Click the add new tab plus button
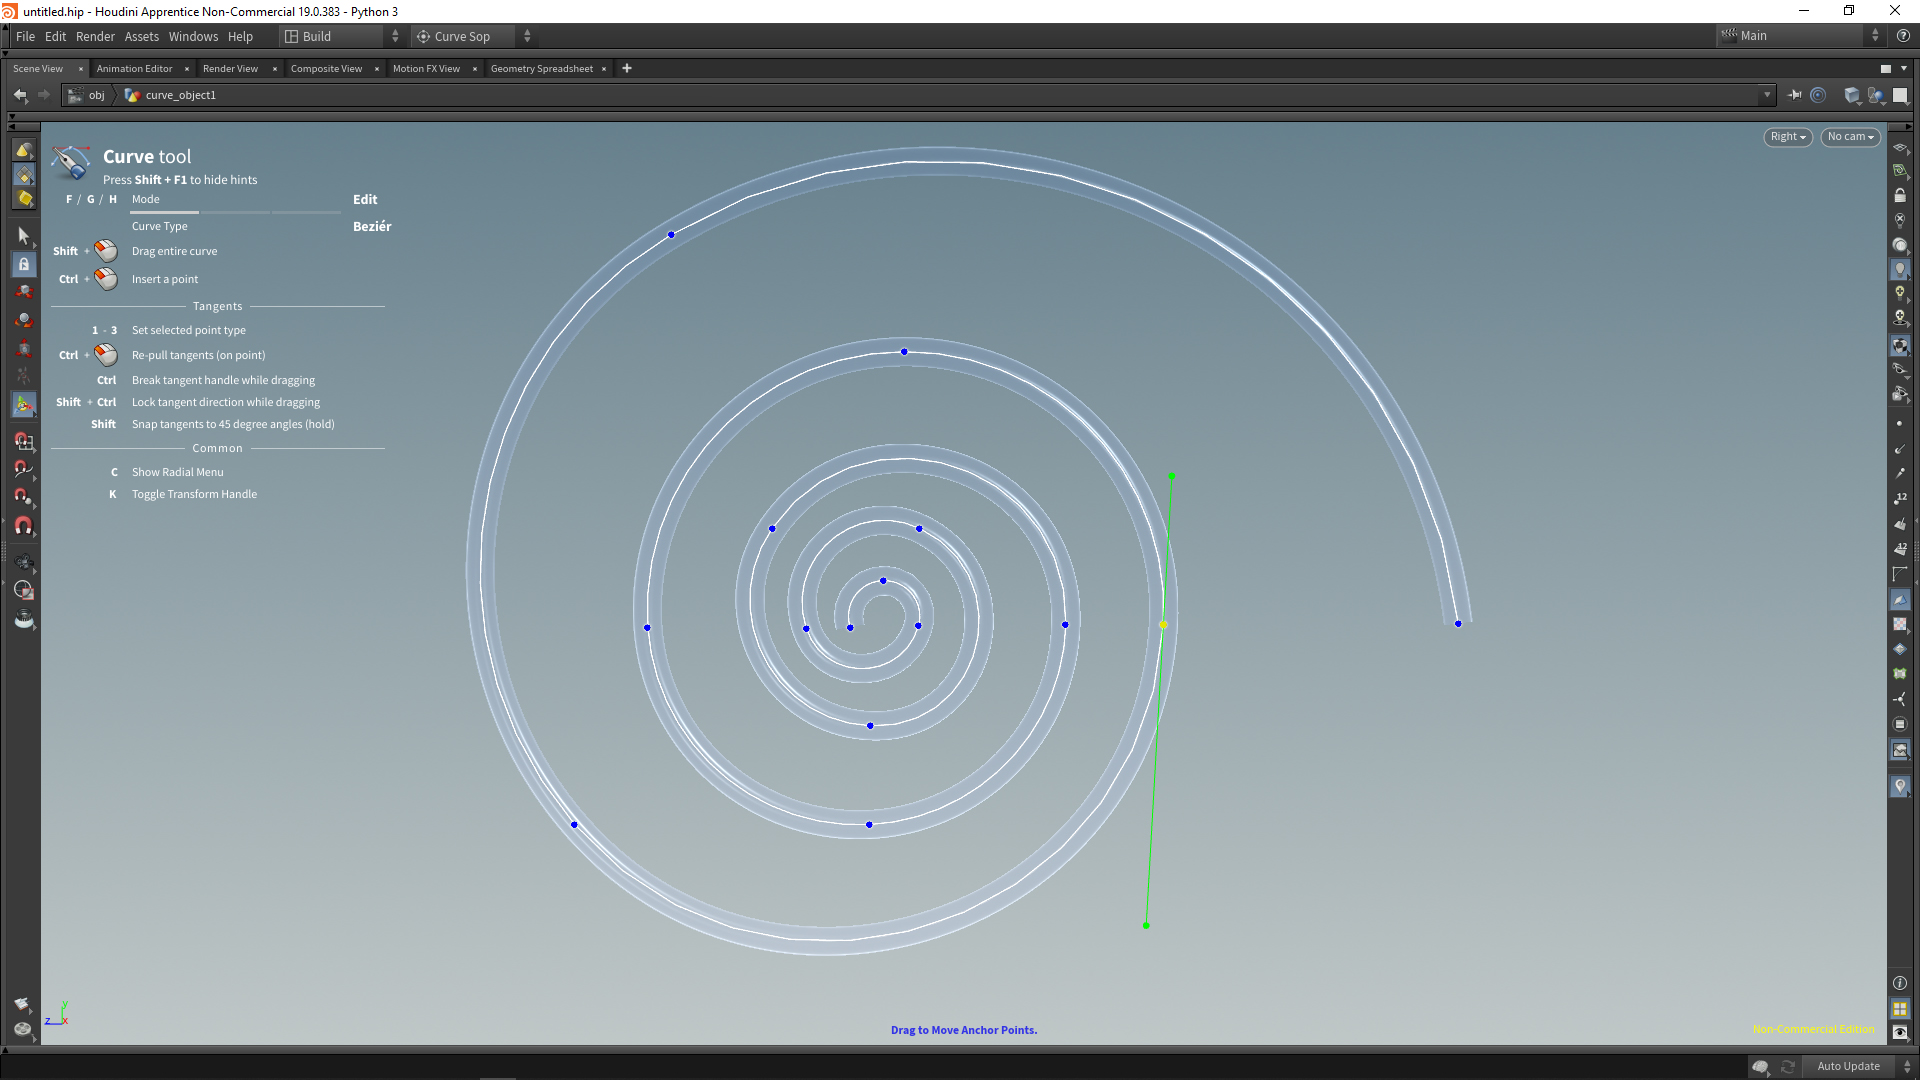Viewport: 1920px width, 1080px height. [629, 67]
